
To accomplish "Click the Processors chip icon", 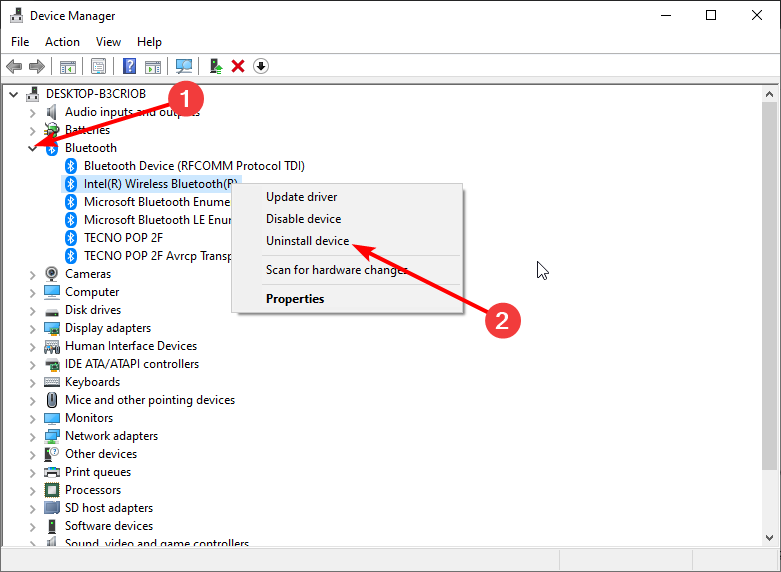I will pos(52,490).
